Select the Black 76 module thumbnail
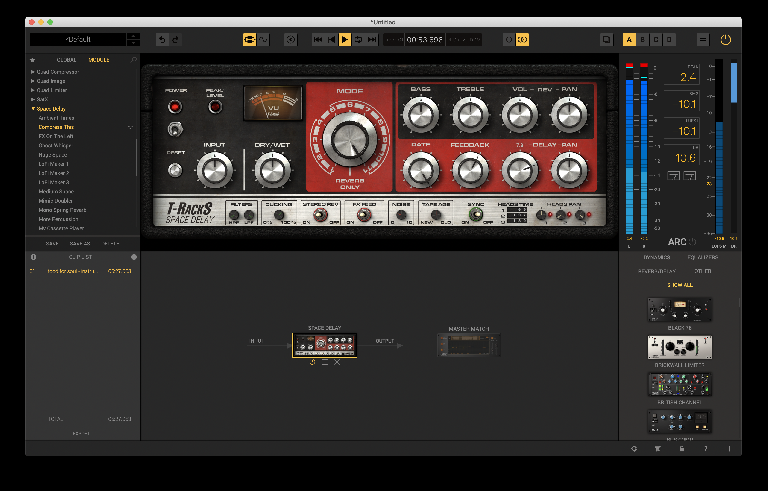This screenshot has height=491, width=768. (680, 310)
